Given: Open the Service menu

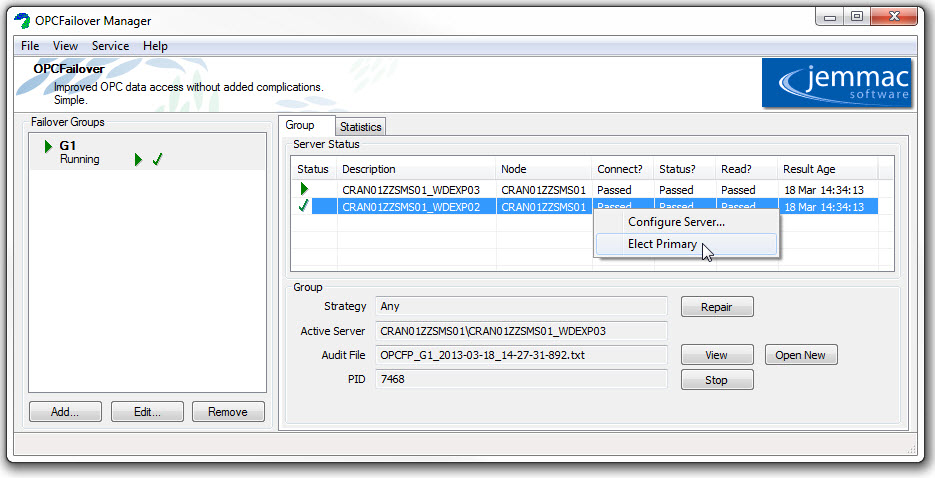Looking at the screenshot, I should pos(110,46).
